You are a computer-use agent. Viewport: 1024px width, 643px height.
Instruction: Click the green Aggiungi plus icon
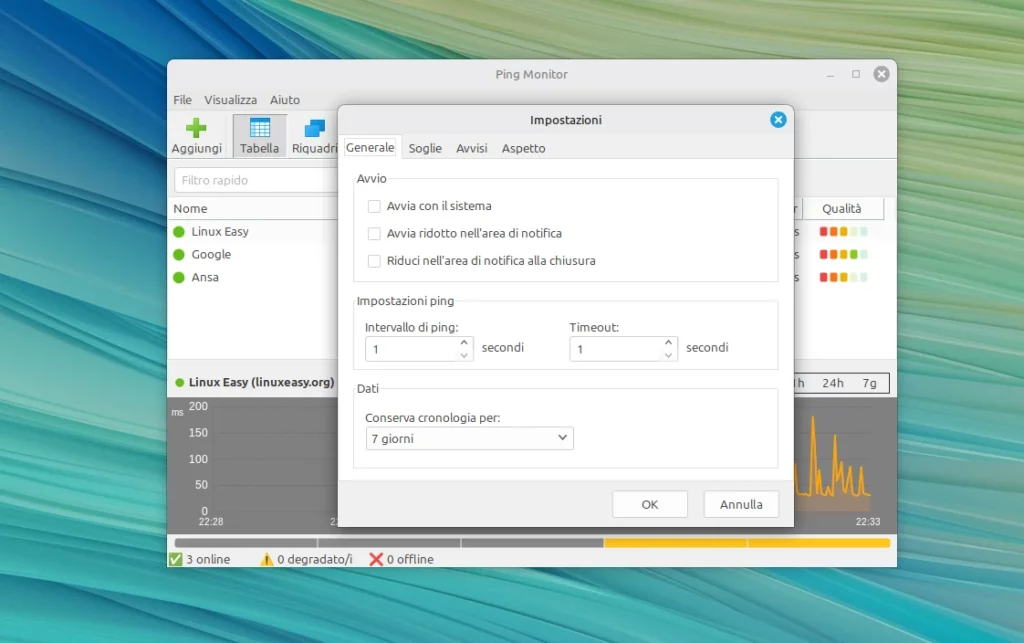click(196, 128)
